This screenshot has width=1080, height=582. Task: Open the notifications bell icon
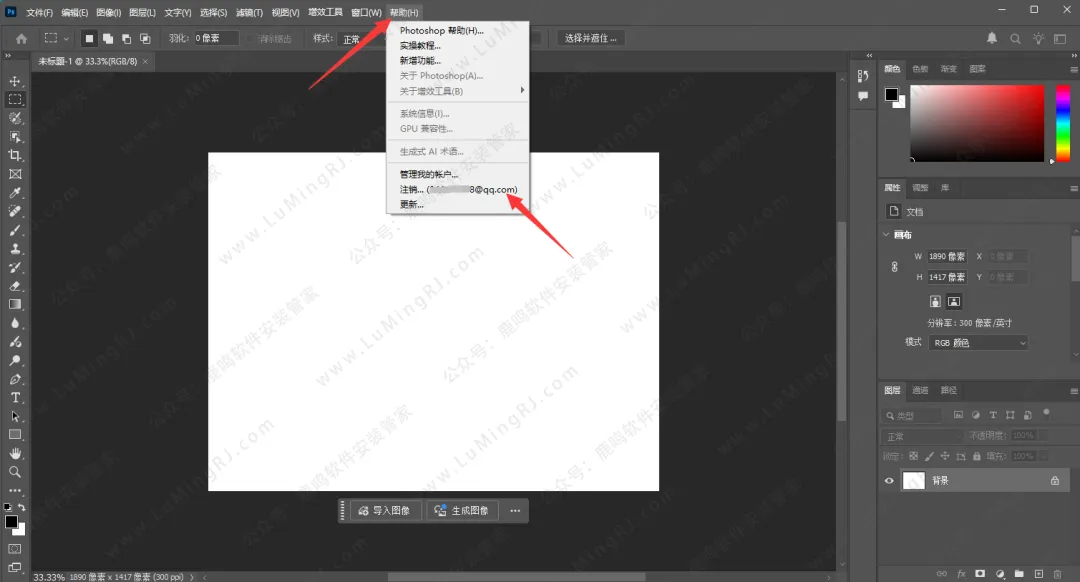tap(992, 39)
